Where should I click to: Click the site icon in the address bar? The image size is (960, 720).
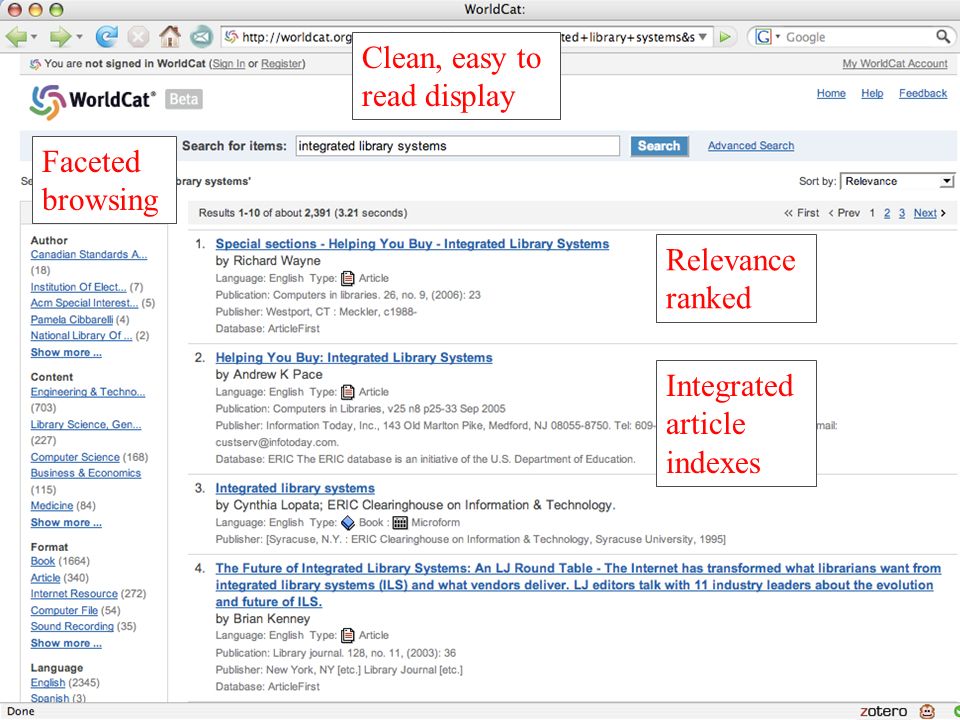click(x=231, y=37)
